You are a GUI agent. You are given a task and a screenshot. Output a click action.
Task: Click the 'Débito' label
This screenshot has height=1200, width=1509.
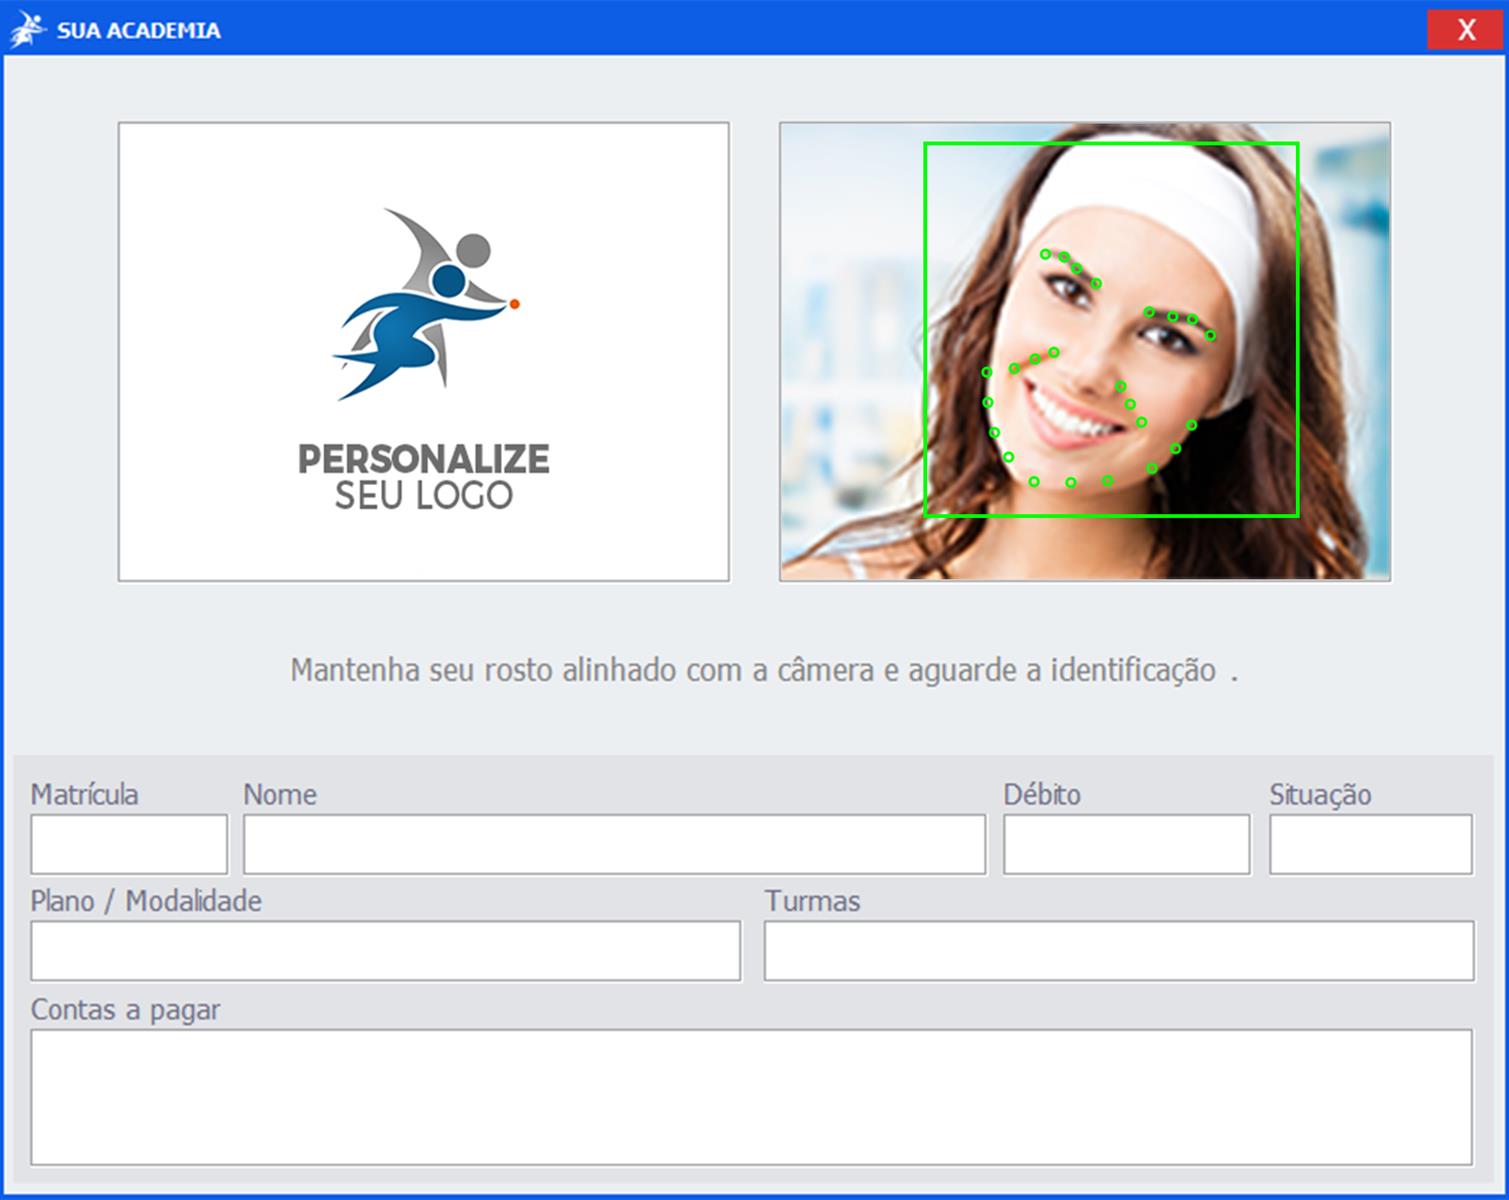pyautogui.click(x=1042, y=794)
